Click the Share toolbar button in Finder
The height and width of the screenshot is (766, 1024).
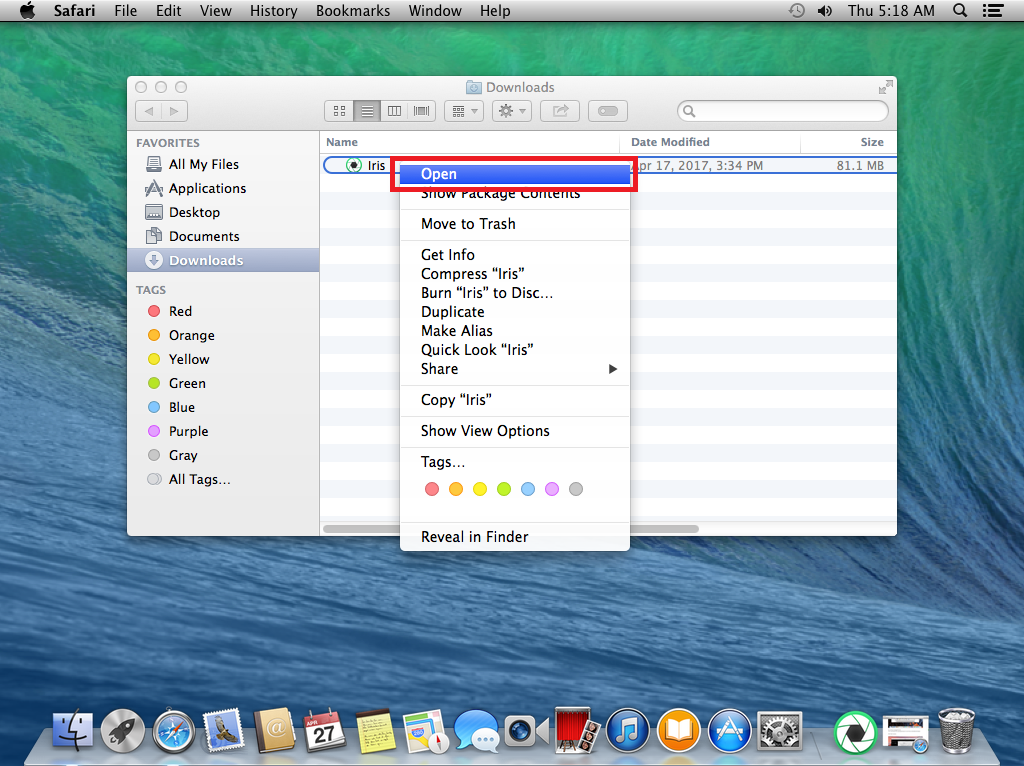pyautogui.click(x=560, y=111)
